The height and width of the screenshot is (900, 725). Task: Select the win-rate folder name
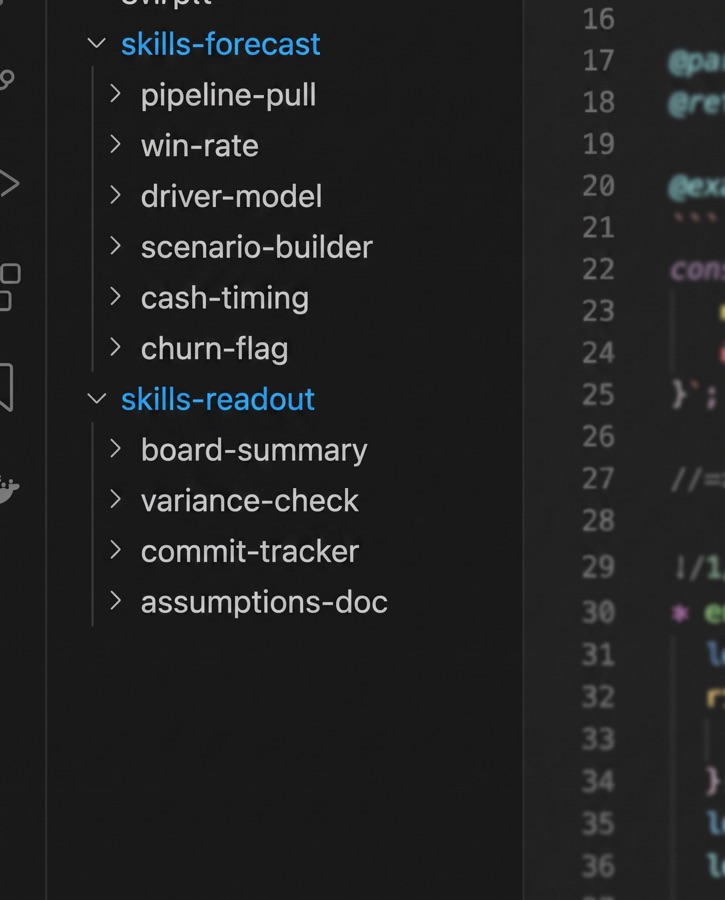(199, 146)
